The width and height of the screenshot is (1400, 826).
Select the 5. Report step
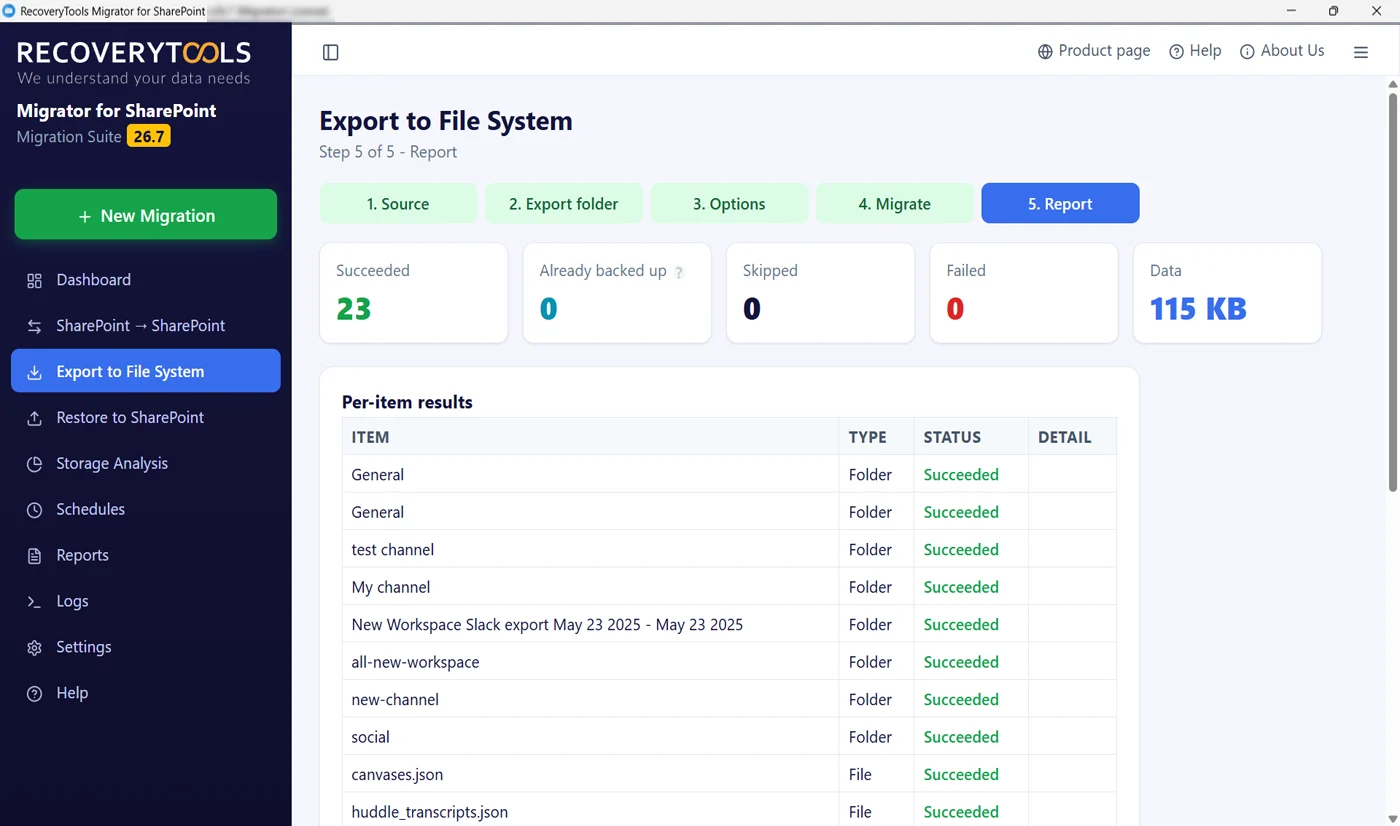coord(1060,203)
